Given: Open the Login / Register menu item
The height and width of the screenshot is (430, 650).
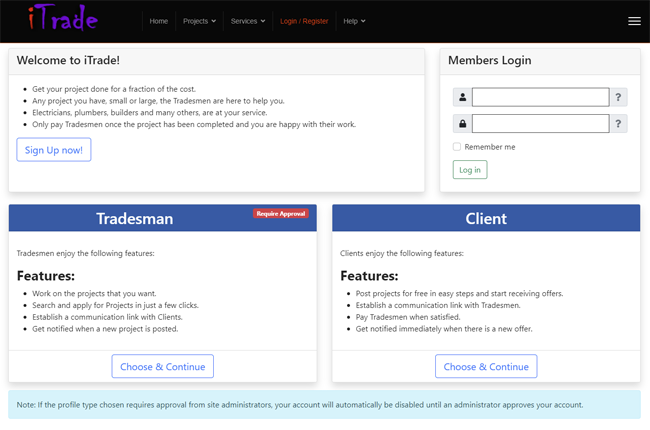Looking at the screenshot, I should click(304, 21).
